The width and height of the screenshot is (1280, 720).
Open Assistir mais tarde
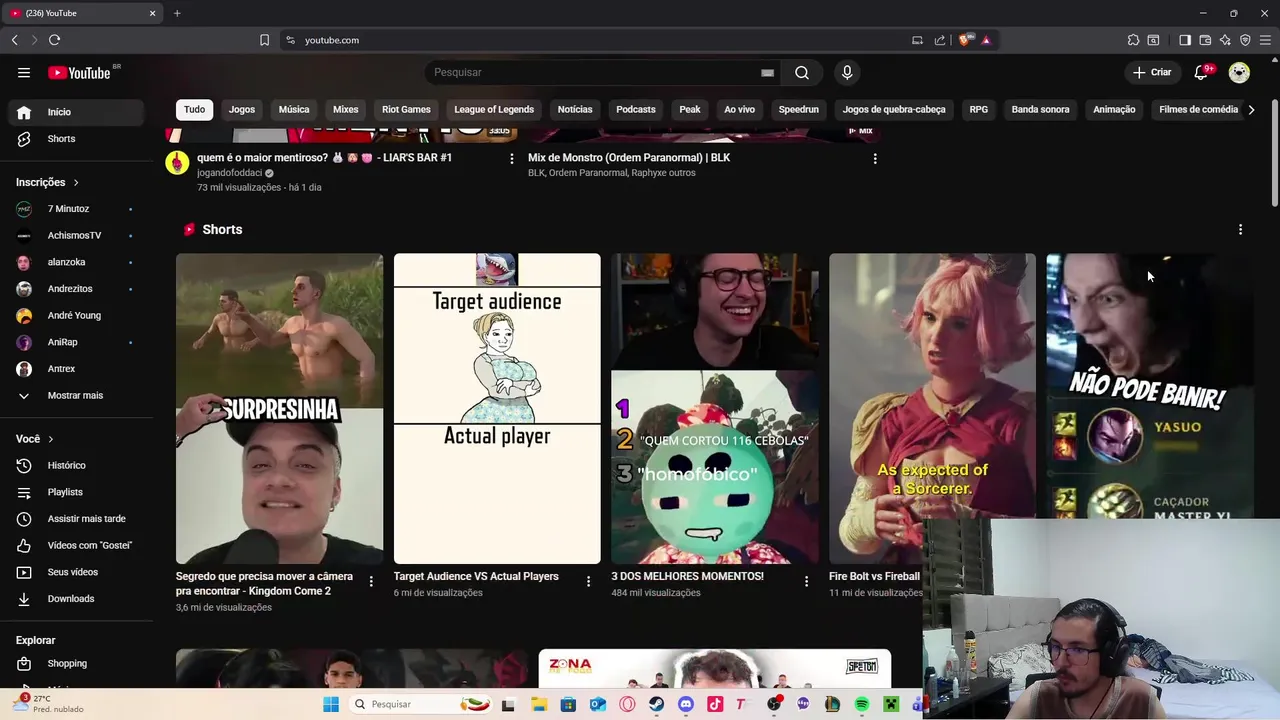[x=78, y=519]
